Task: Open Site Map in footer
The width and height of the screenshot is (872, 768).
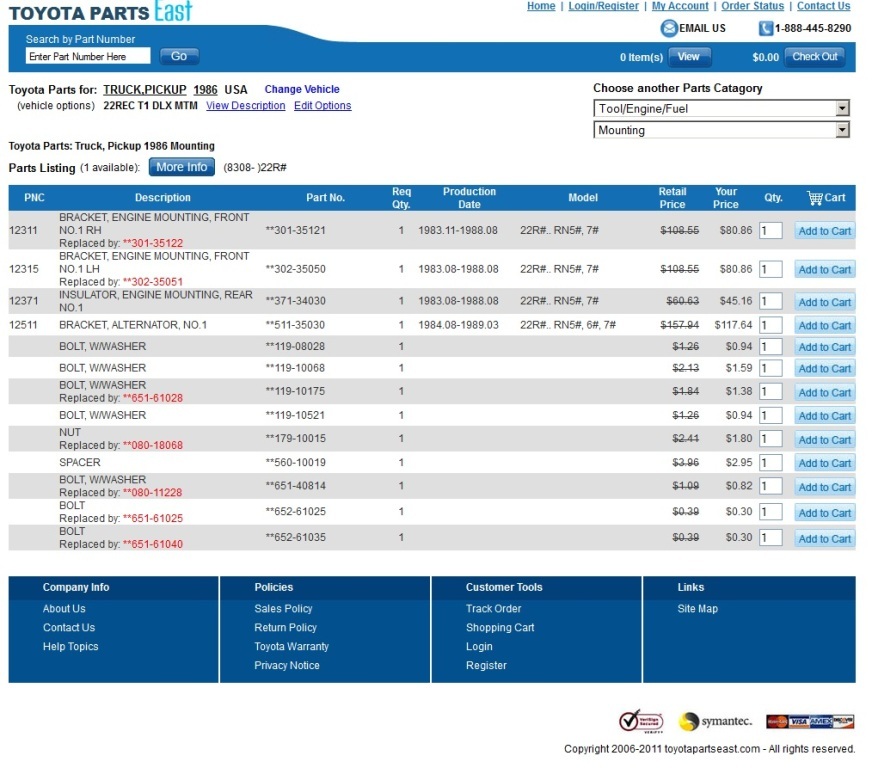Action: pos(697,608)
